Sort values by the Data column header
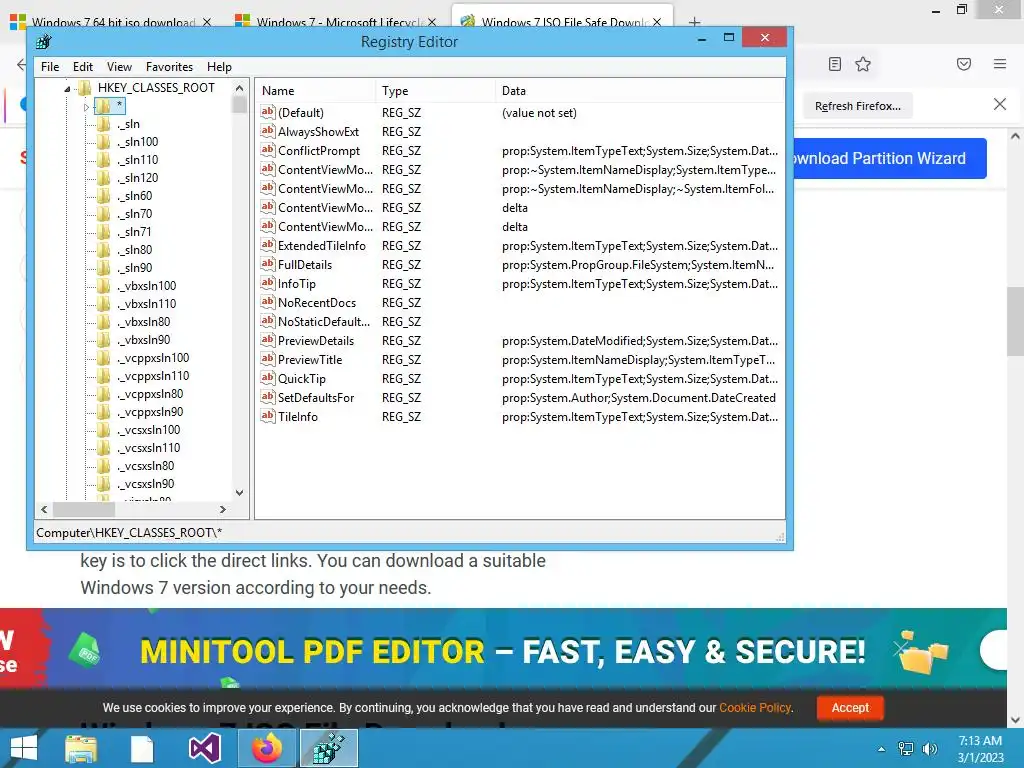1024x768 pixels. (x=639, y=91)
